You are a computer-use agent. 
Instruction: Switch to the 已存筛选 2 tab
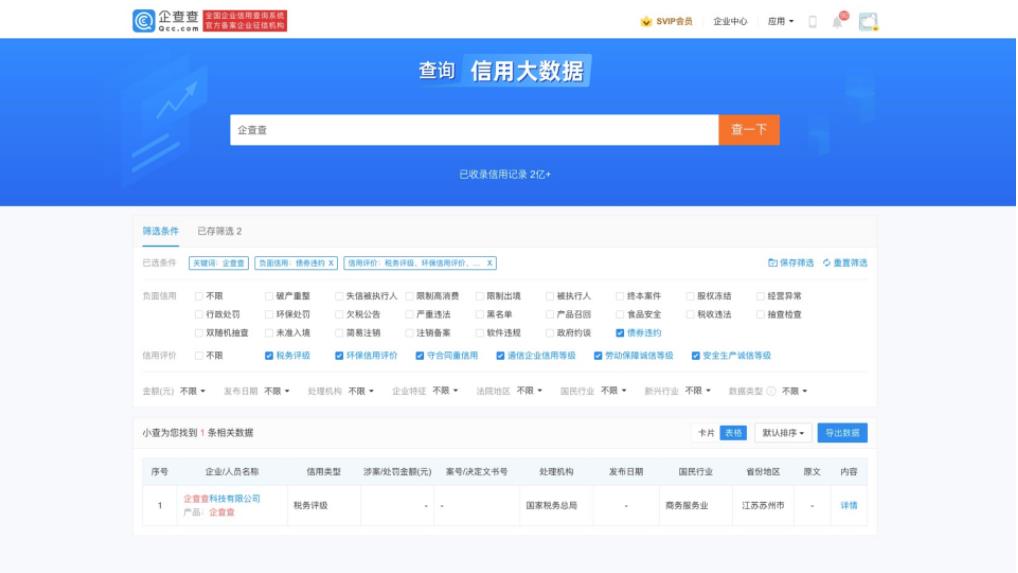coord(219,232)
